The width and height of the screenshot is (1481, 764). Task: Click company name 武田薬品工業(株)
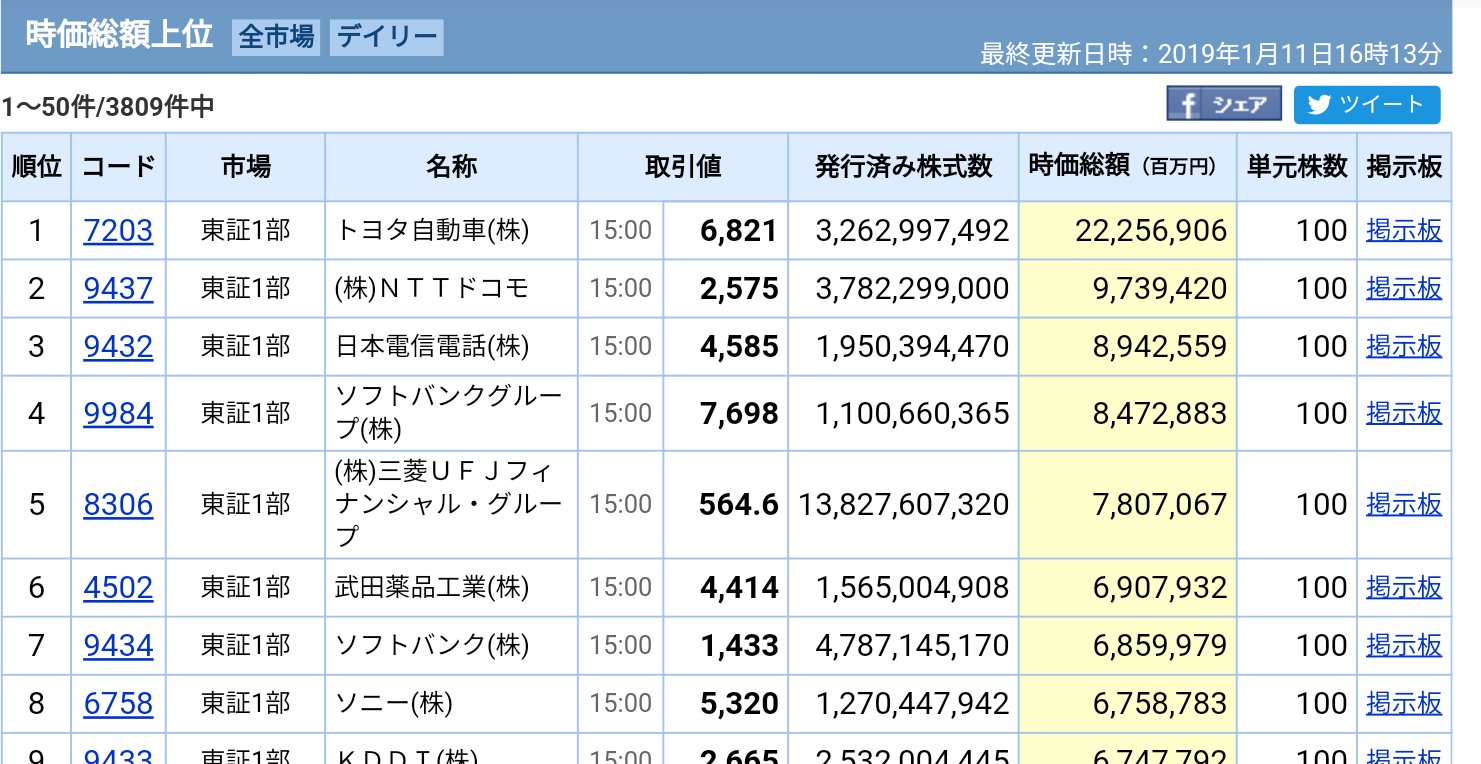click(x=432, y=587)
